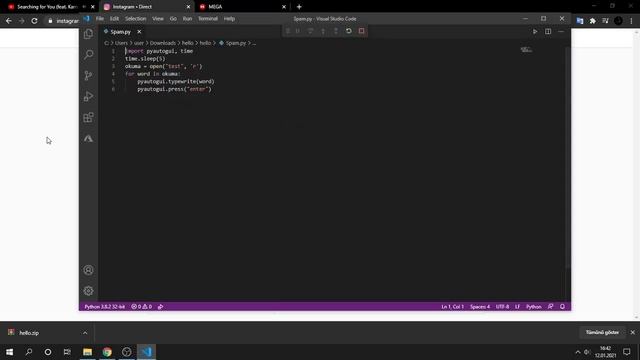Click the debug Step Over button
This screenshot has height=360, width=640.
click(x=311, y=31)
